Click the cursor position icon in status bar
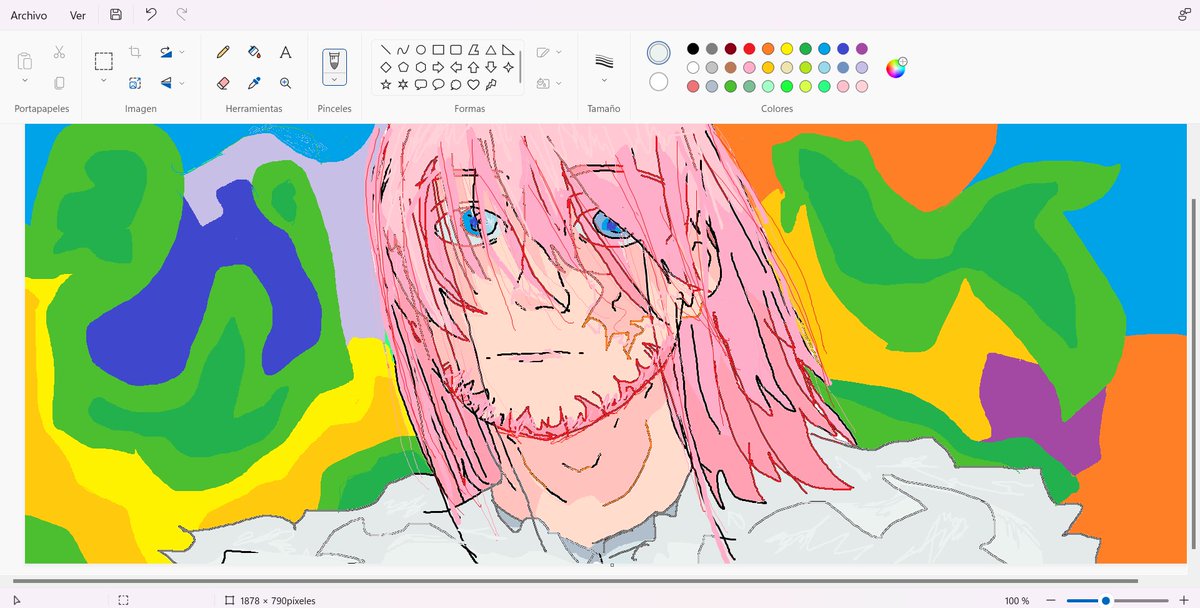This screenshot has height=608, width=1200. coord(16,600)
